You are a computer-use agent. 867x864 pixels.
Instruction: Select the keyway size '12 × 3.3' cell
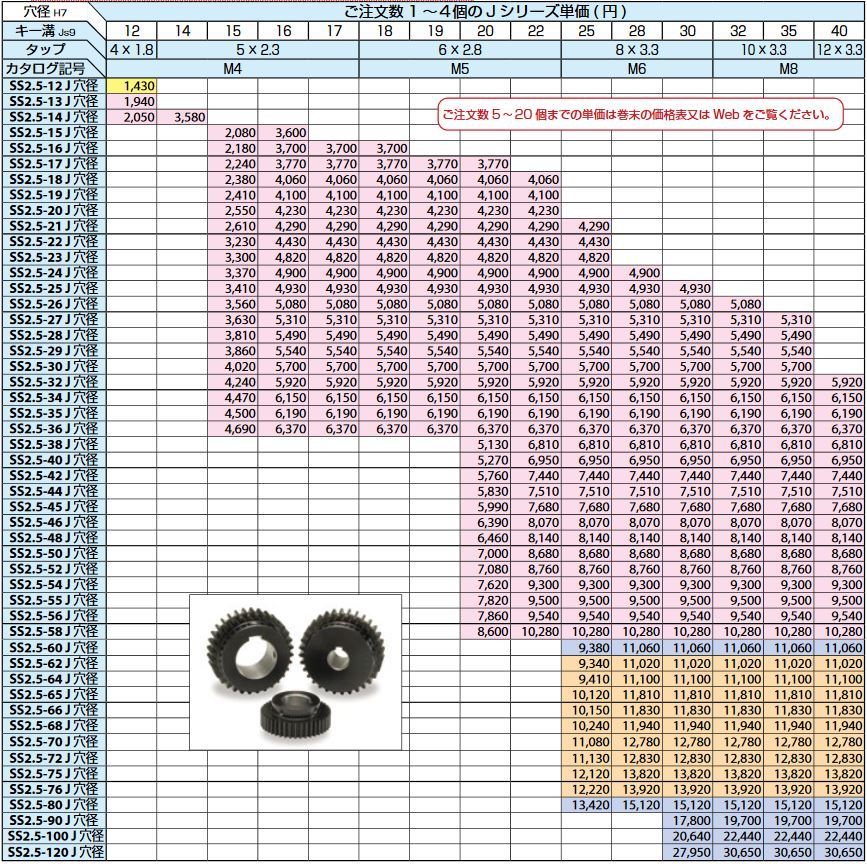[x=839, y=50]
